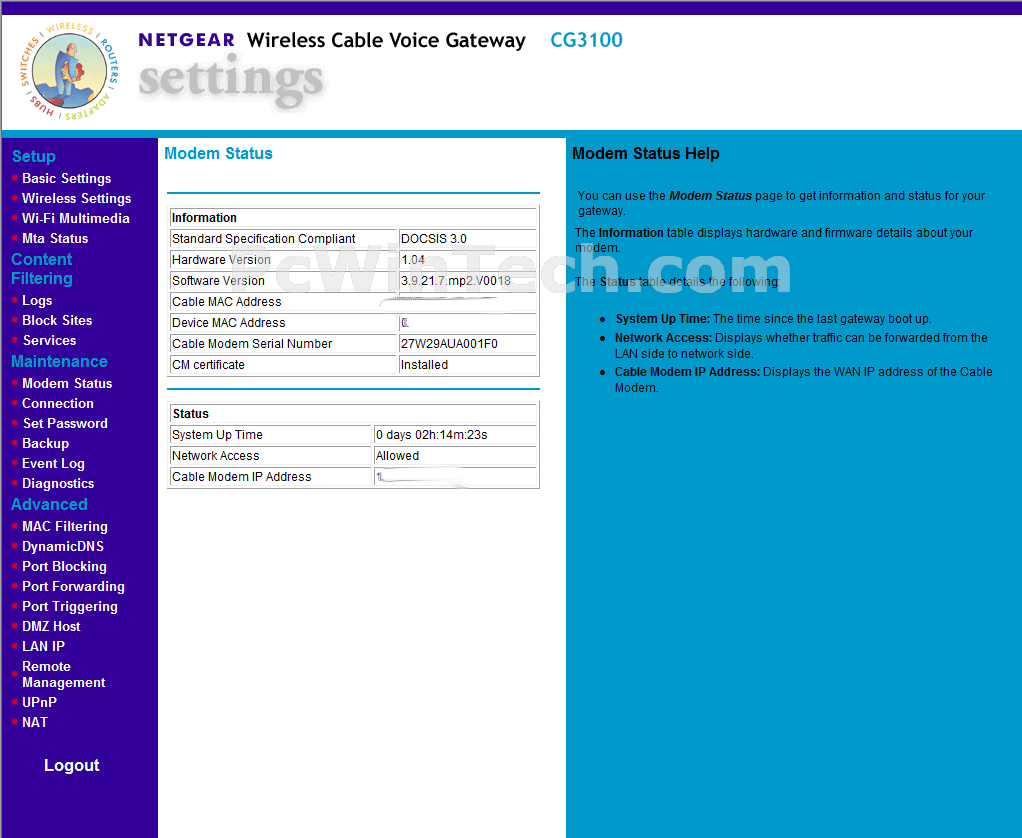Image resolution: width=1022 pixels, height=838 pixels.
Task: Click the Cable Modem IP Address label
Action: (x=242, y=477)
